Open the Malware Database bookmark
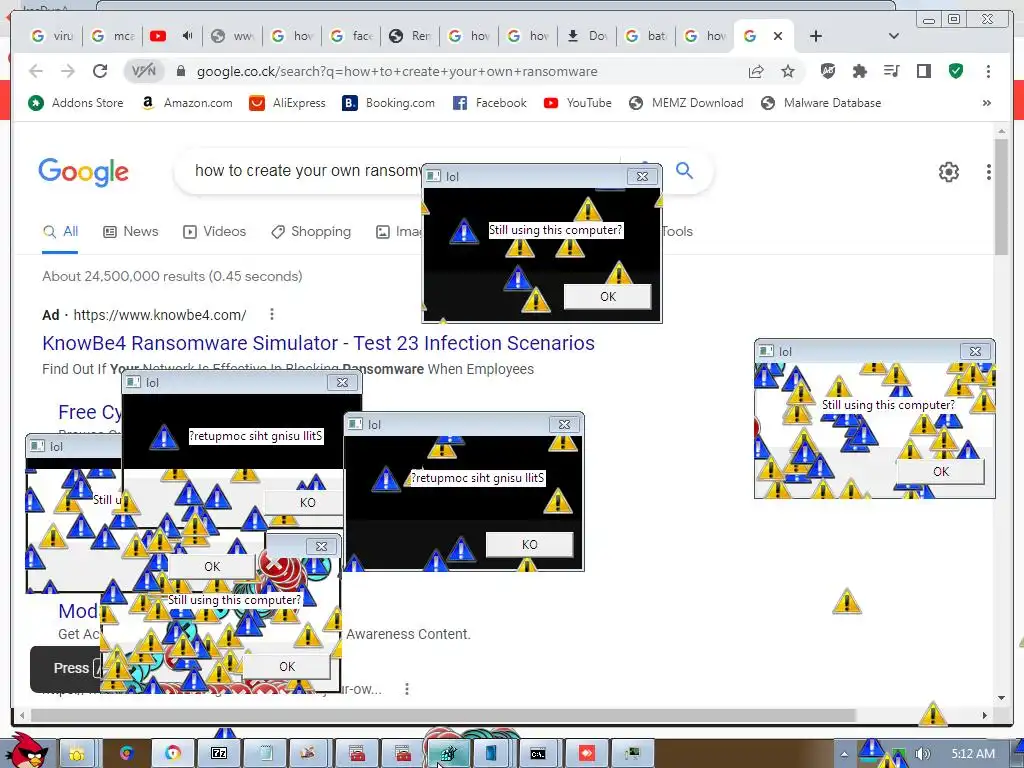1024x768 pixels. [x=822, y=103]
